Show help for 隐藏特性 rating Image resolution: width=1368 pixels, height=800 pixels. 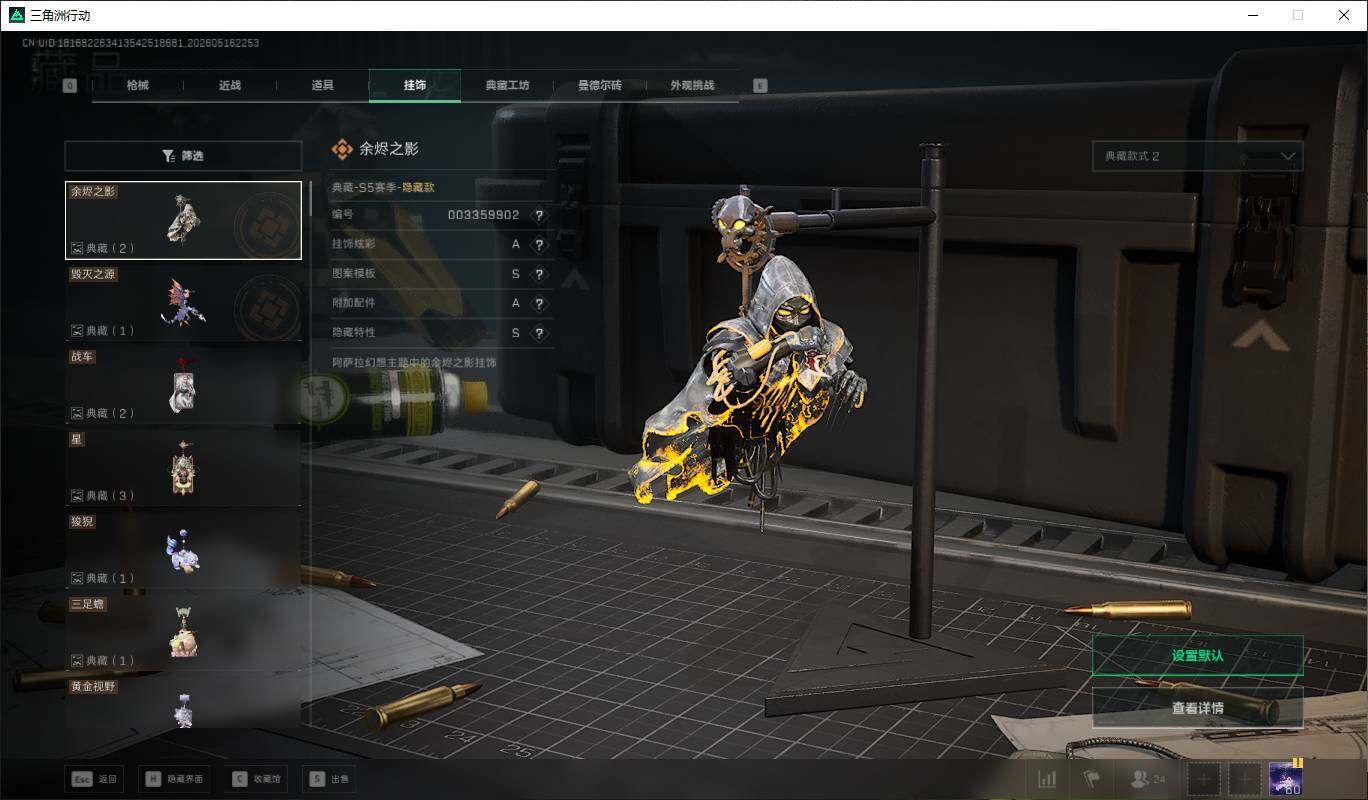pos(539,333)
